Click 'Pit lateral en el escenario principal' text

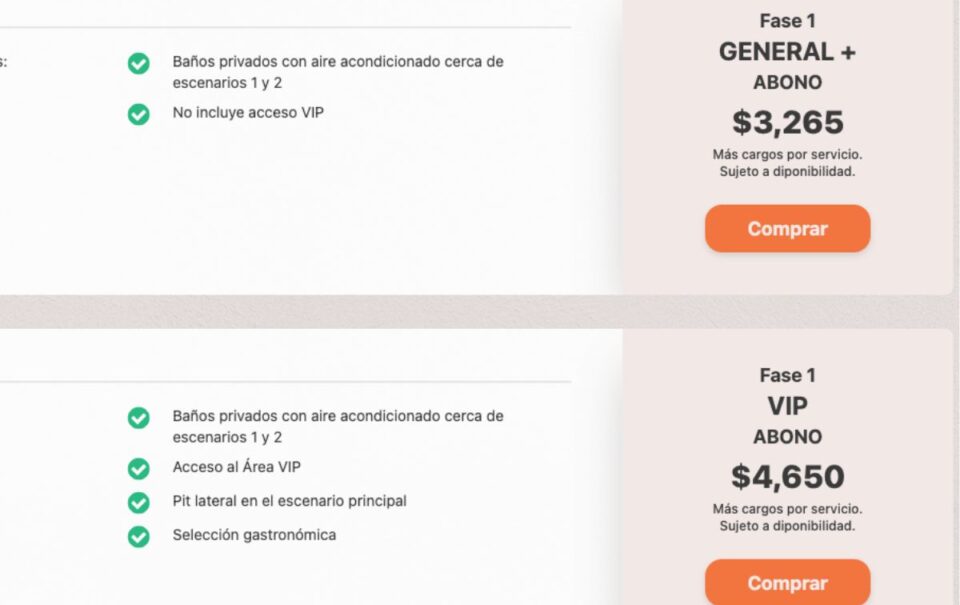tap(289, 501)
